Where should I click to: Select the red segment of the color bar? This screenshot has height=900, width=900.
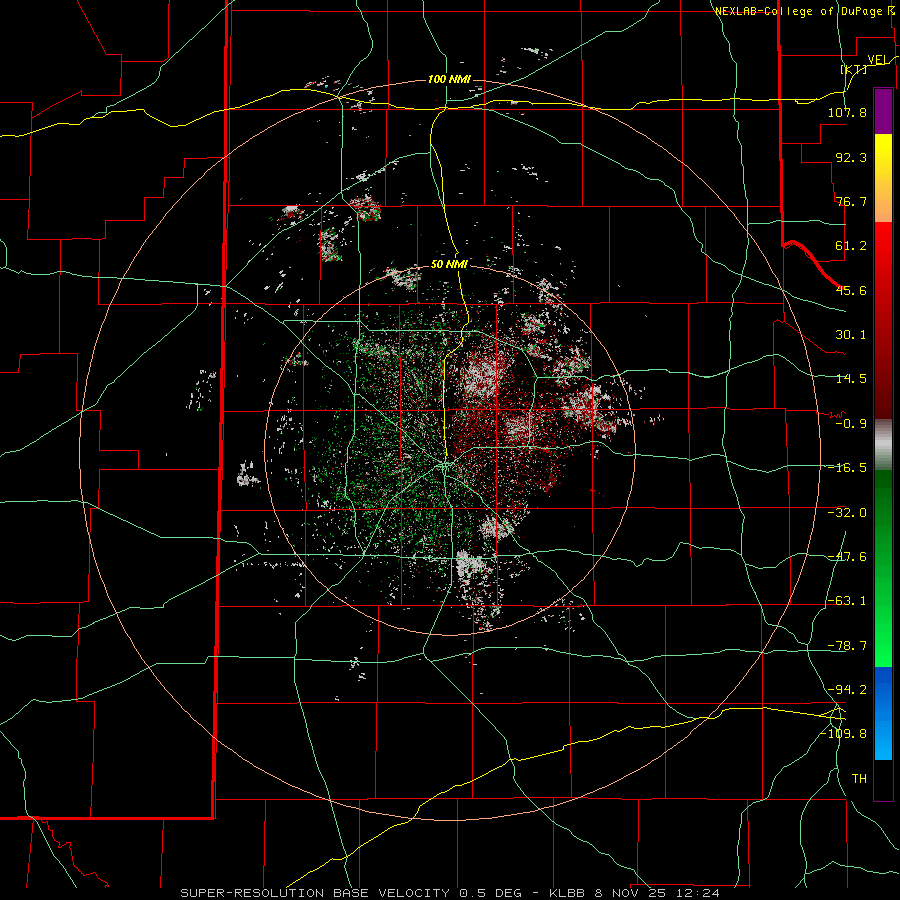(x=883, y=320)
